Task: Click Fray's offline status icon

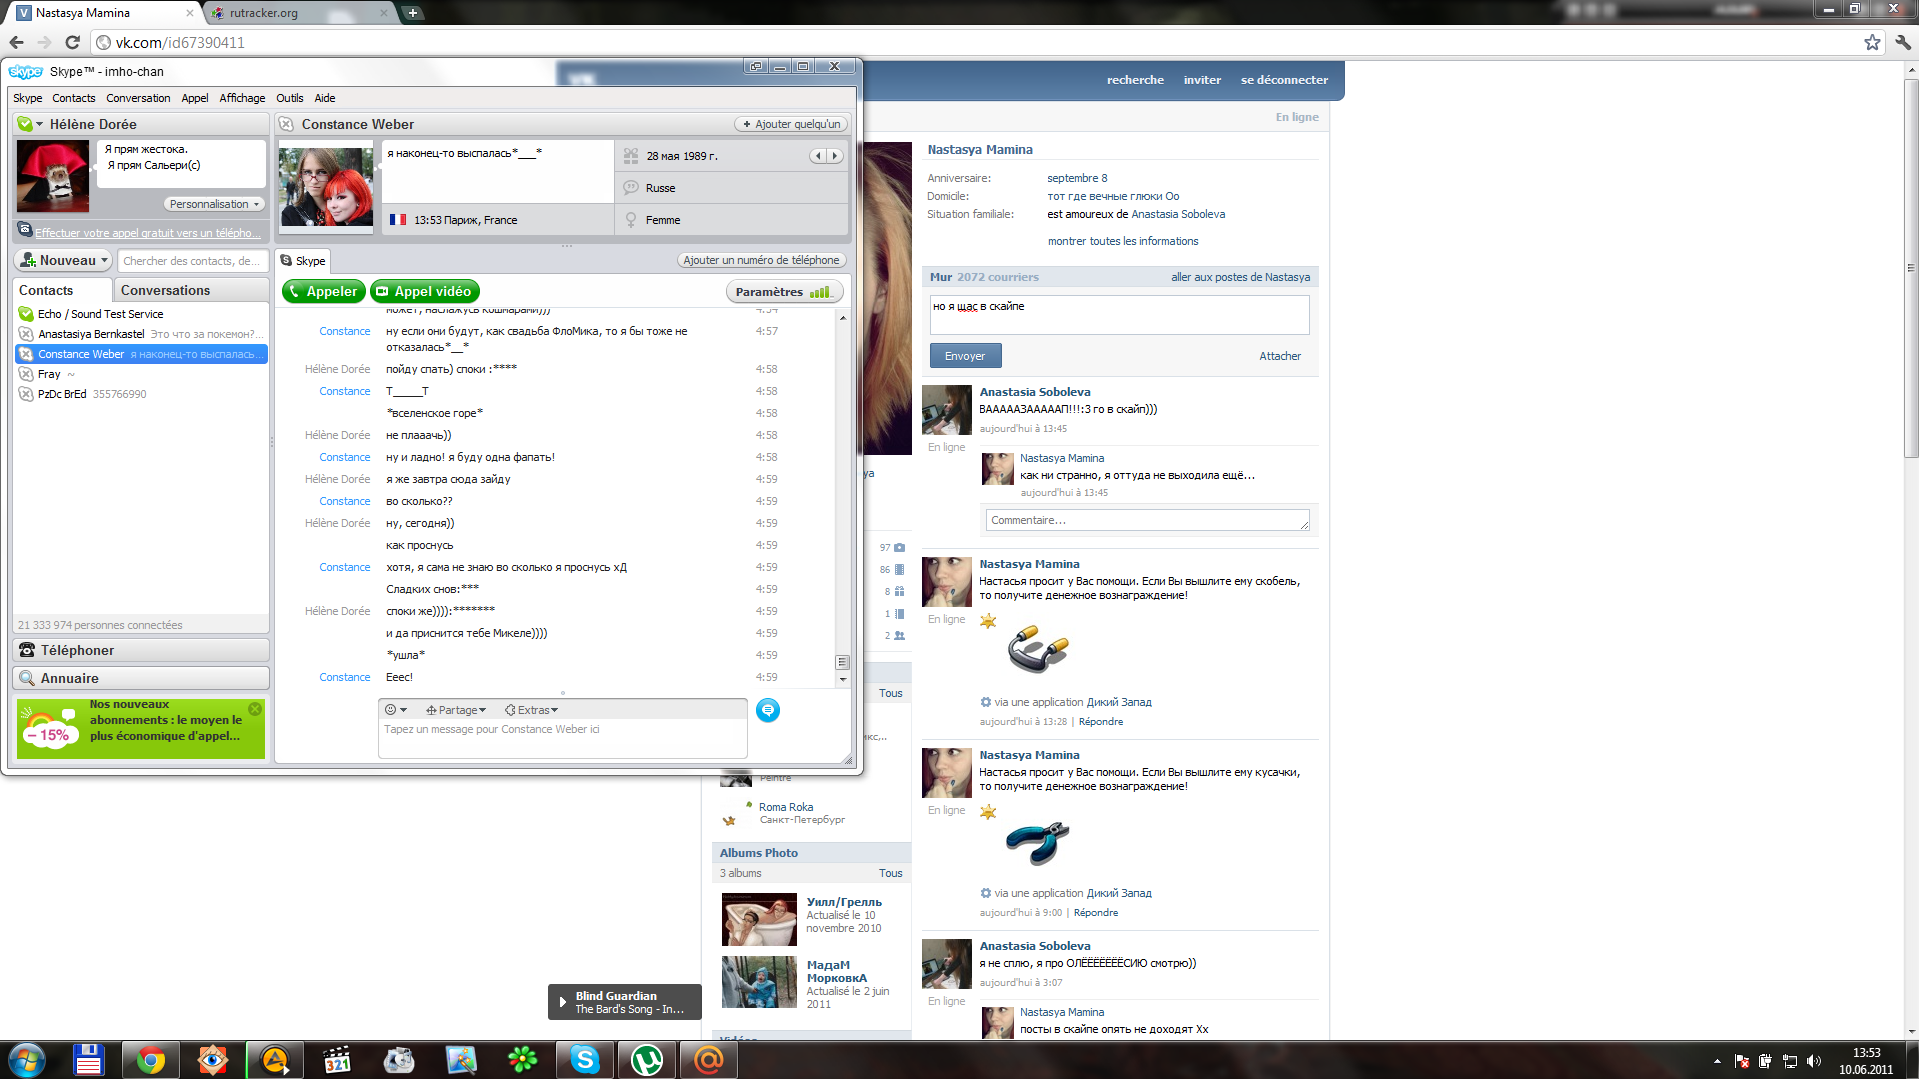Action: pyautogui.click(x=26, y=374)
